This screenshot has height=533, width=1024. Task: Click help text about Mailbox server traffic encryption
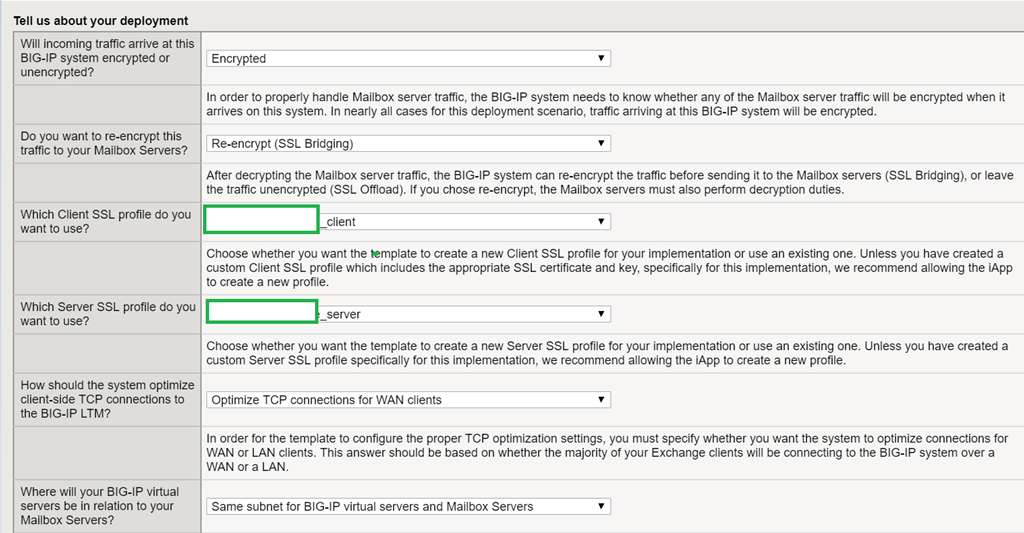pos(605,104)
